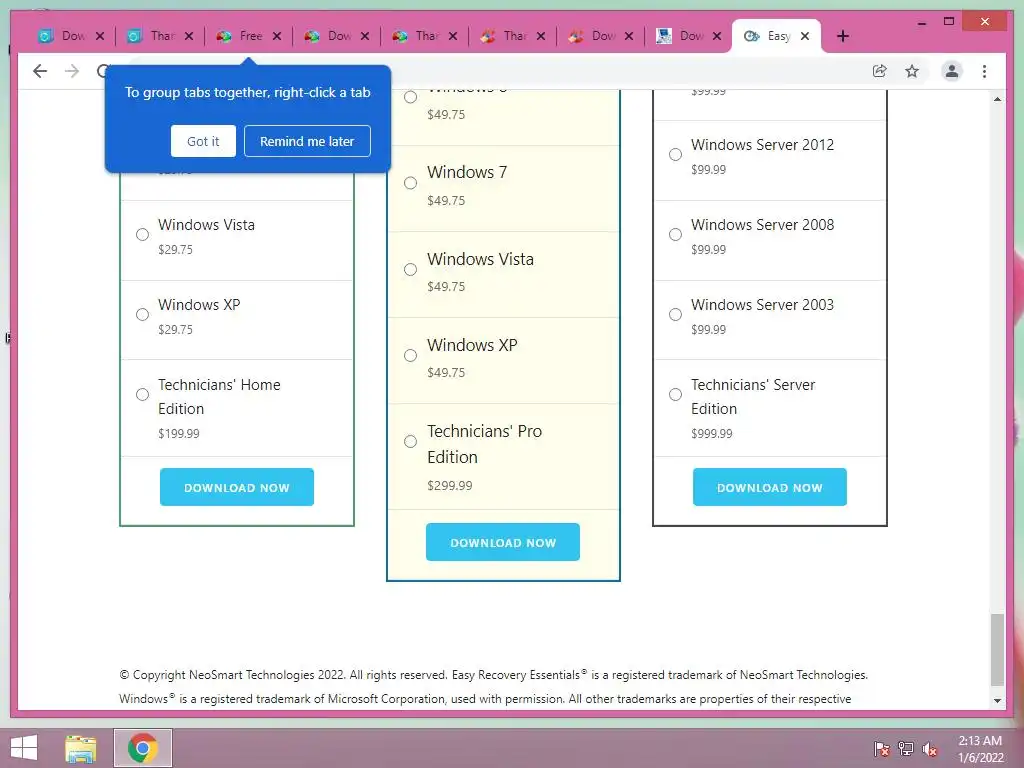Select Windows Server 2008 radio button
The width and height of the screenshot is (1024, 768).
[x=675, y=234]
